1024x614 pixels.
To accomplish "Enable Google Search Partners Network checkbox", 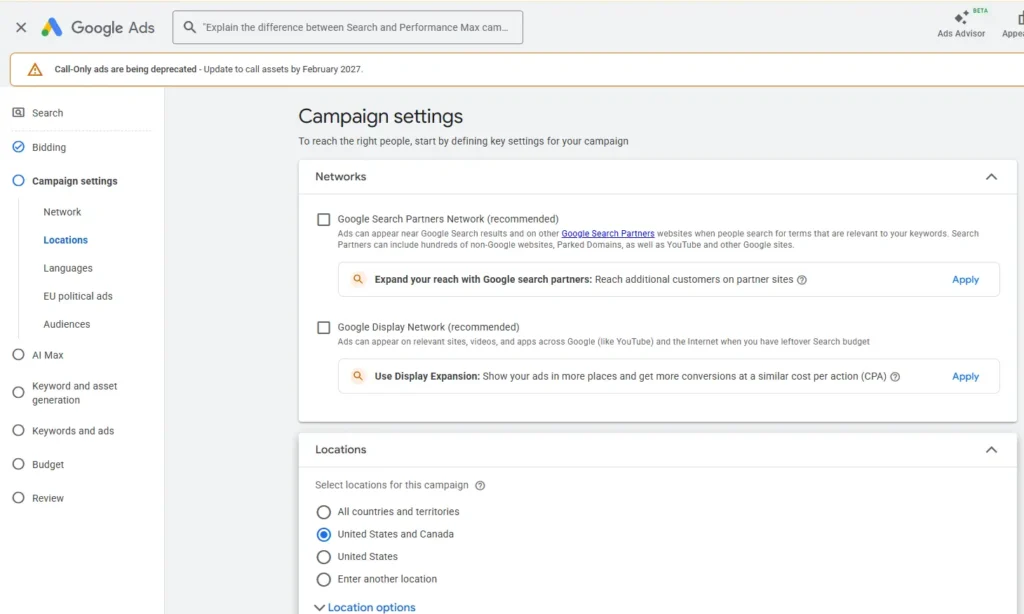I will pyautogui.click(x=323, y=219).
